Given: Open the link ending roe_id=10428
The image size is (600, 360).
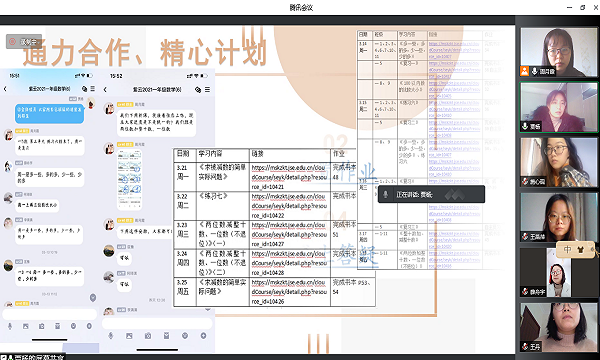Looking at the screenshot, I should click(289, 263).
